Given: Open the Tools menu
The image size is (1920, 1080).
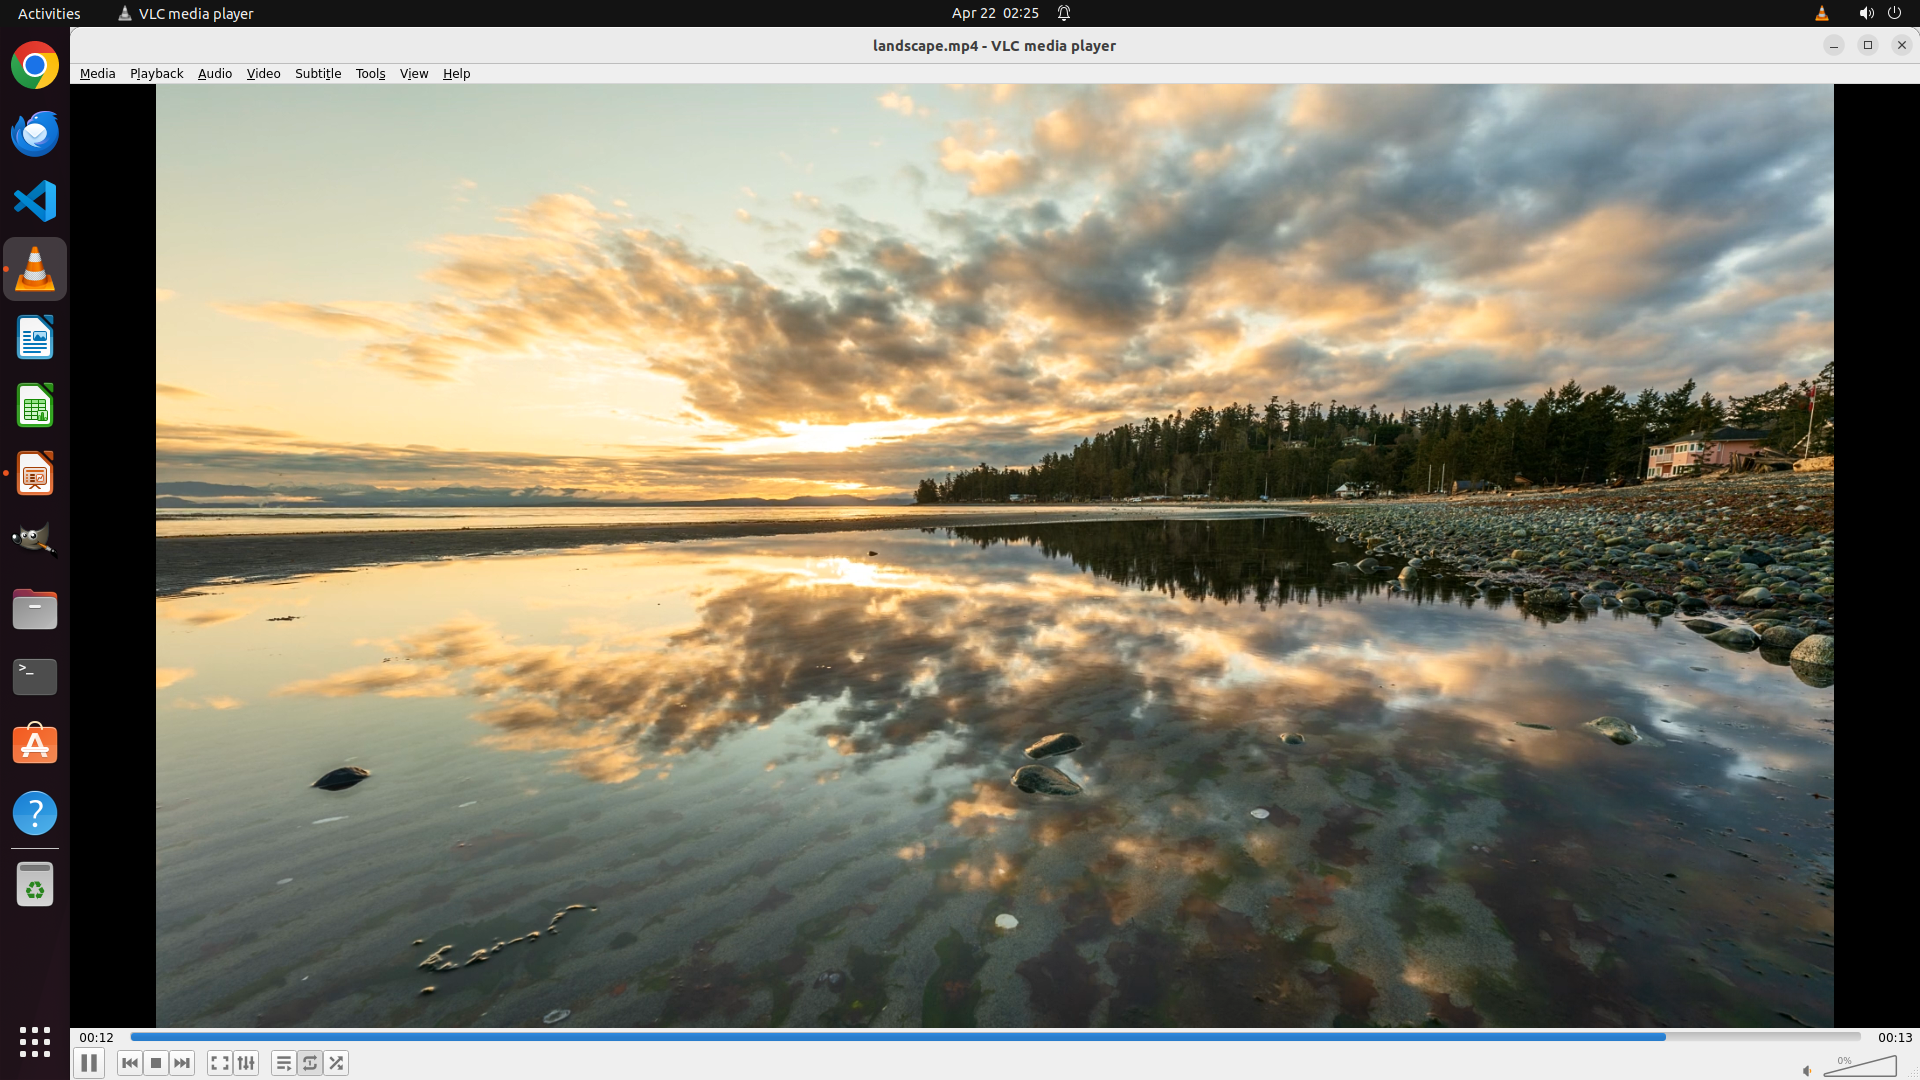Looking at the screenshot, I should pos(370,73).
